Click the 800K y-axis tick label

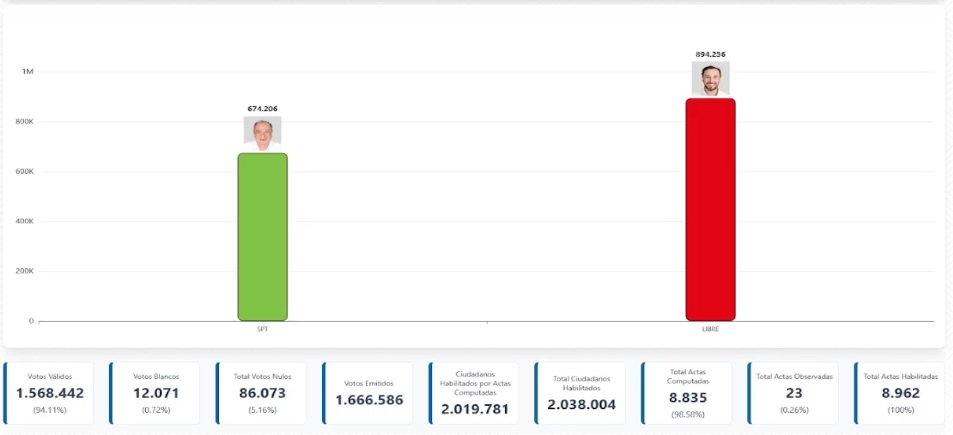[x=24, y=122]
